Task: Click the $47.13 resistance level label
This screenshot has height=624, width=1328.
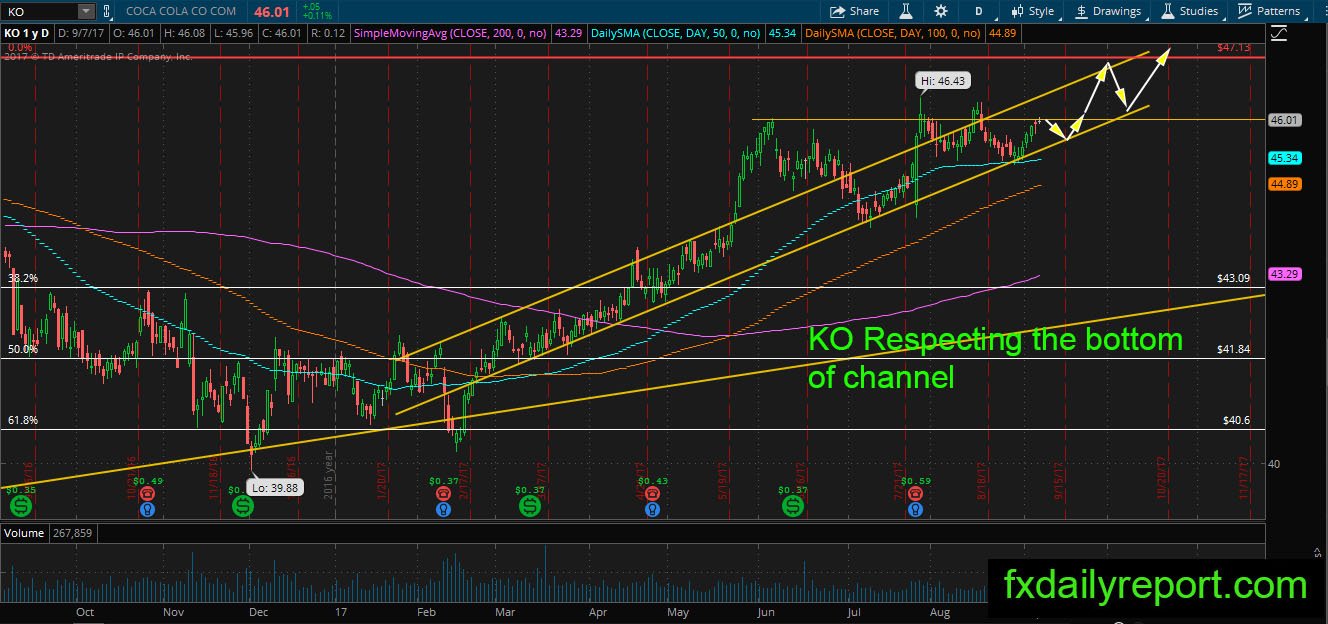Action: [x=1234, y=48]
